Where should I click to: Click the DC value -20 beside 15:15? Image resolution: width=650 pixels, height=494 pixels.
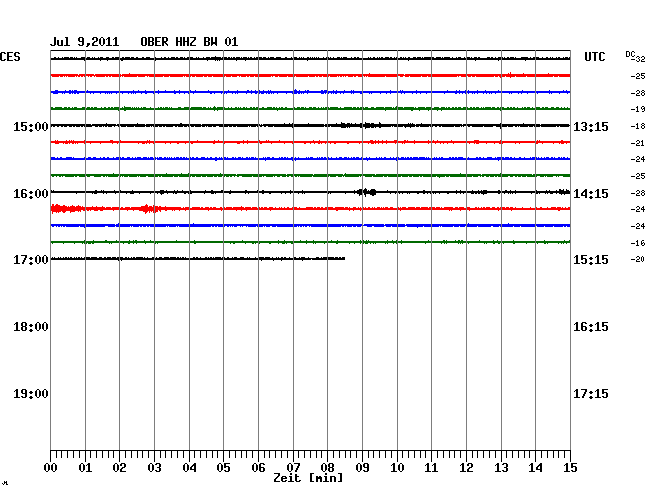pyautogui.click(x=638, y=259)
